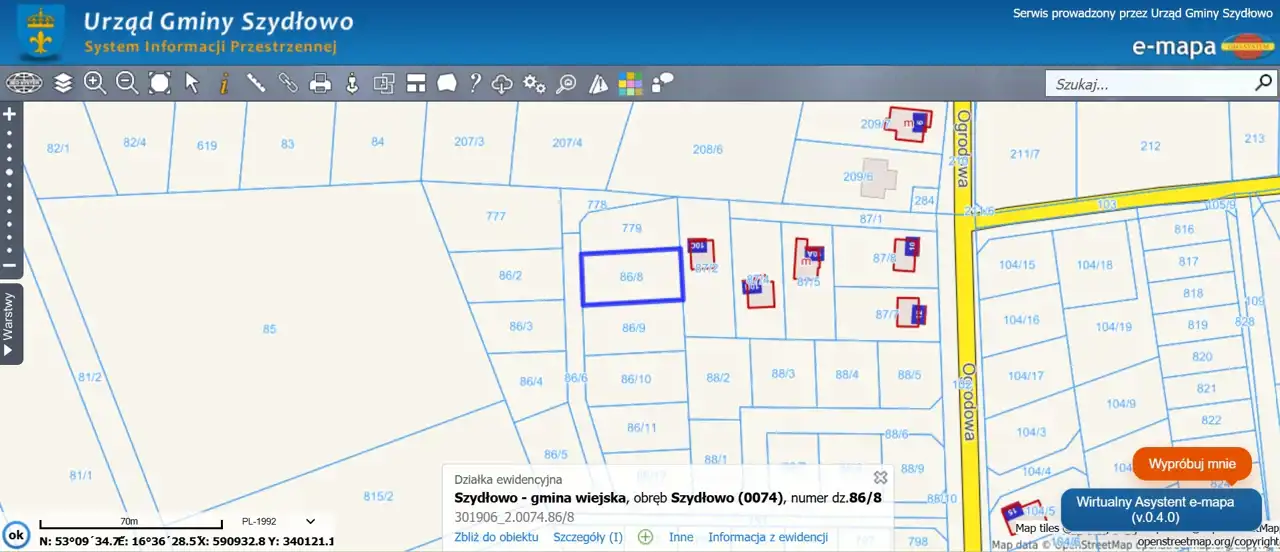Image resolution: width=1280 pixels, height=552 pixels.
Task: Click the round ok button
Action: click(x=15, y=535)
